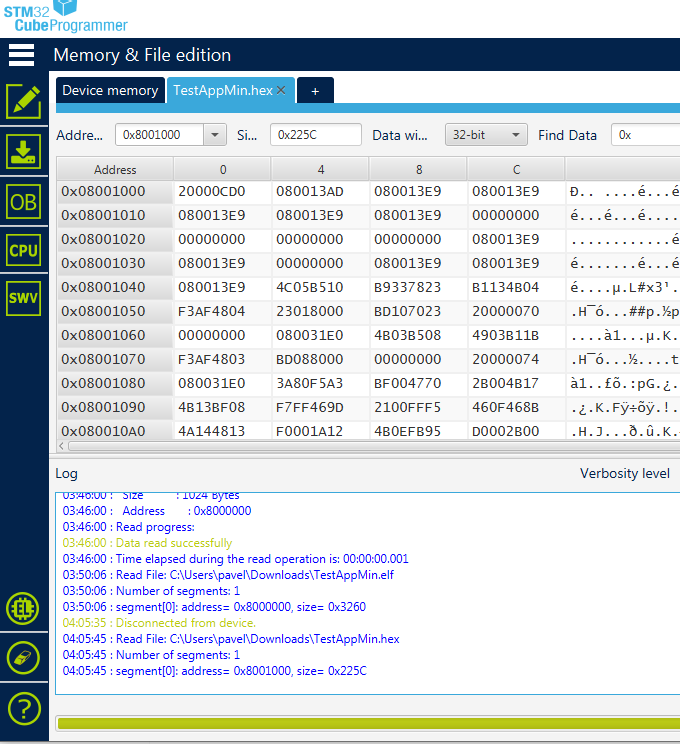Select cell 20000074

[x=516, y=359]
